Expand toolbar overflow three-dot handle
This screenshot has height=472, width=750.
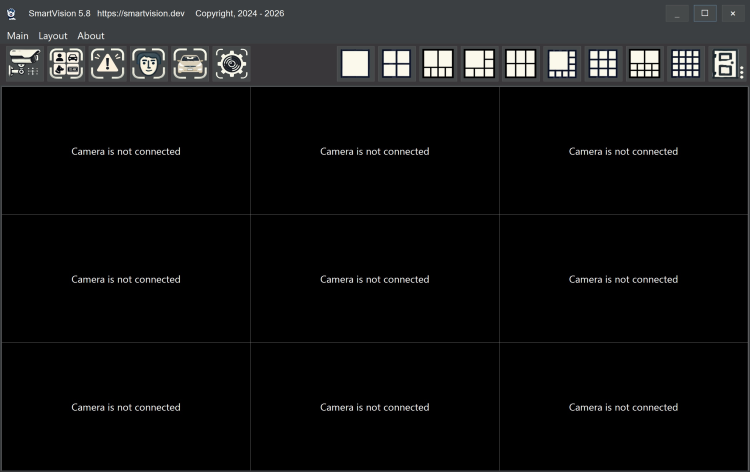tap(742, 71)
